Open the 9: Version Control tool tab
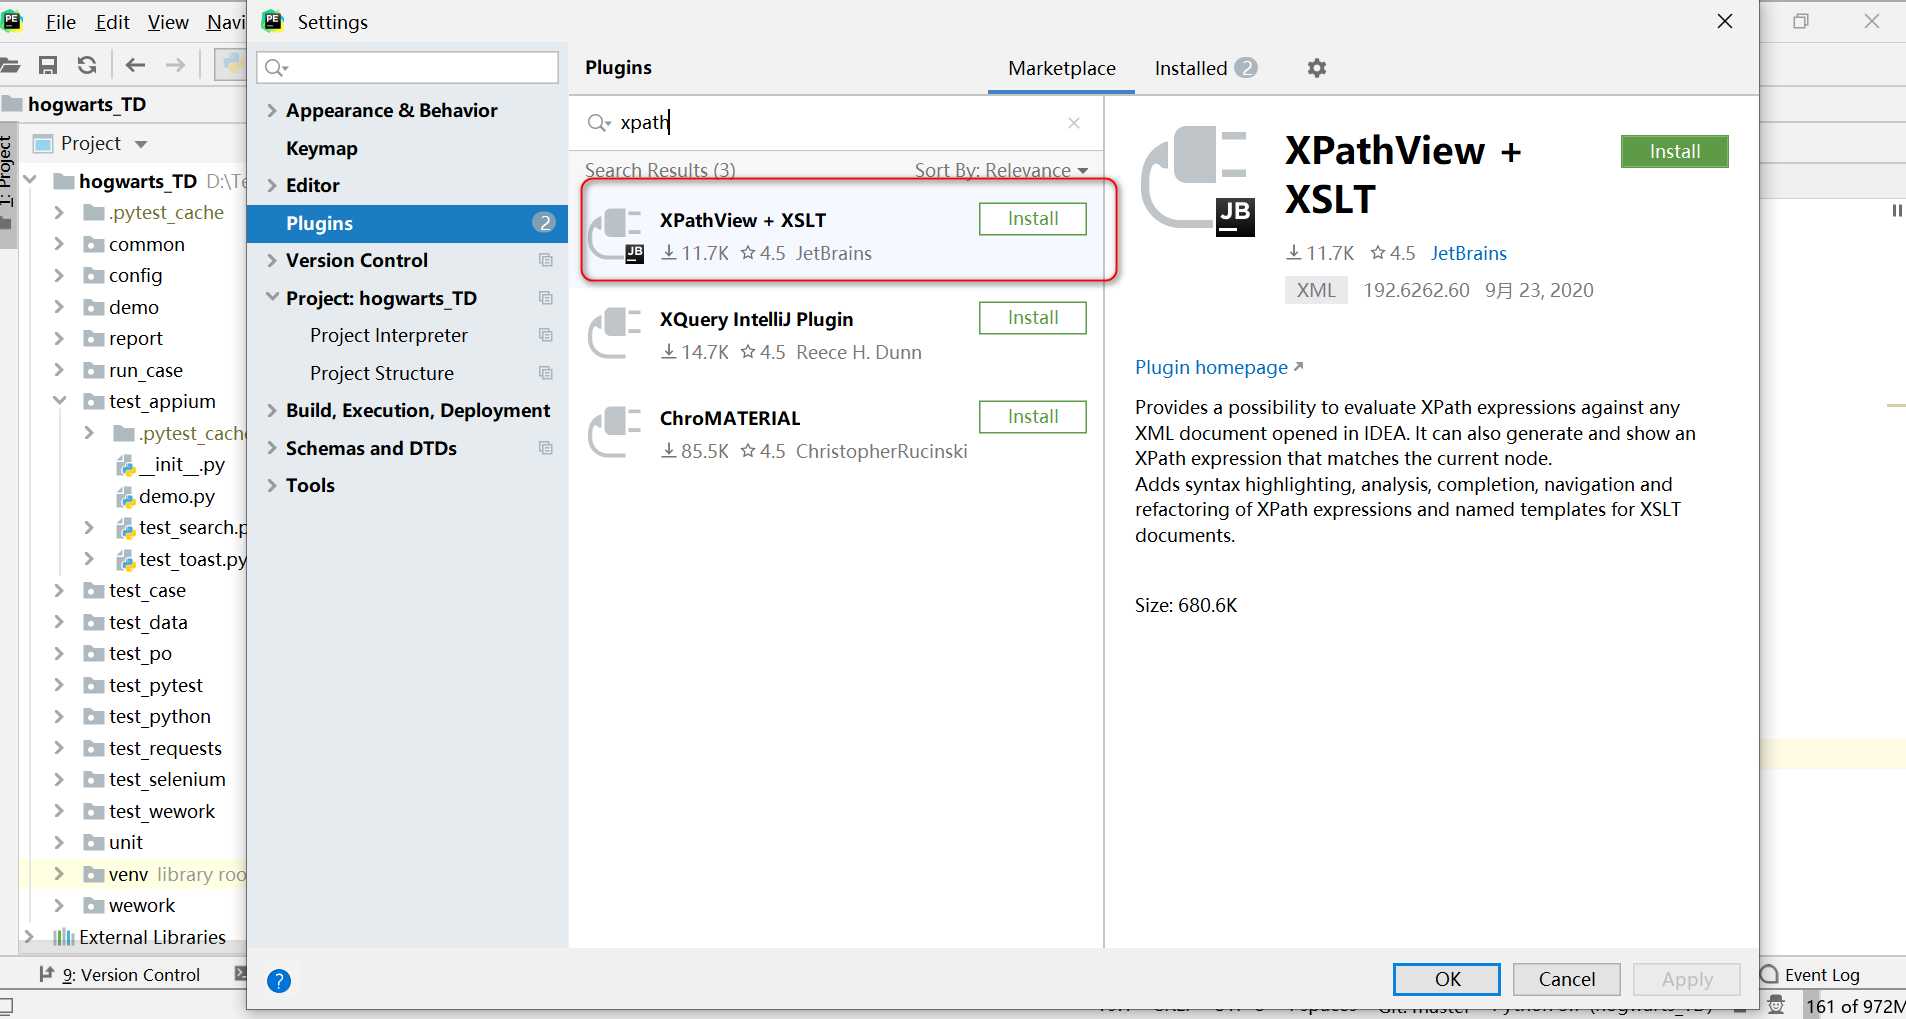Screen dimensions: 1906x1019 tap(120, 975)
